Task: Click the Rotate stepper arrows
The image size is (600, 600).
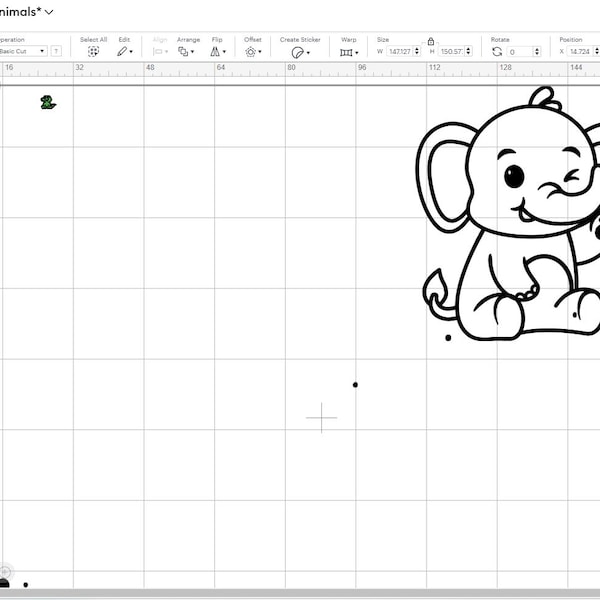Action: coord(537,52)
